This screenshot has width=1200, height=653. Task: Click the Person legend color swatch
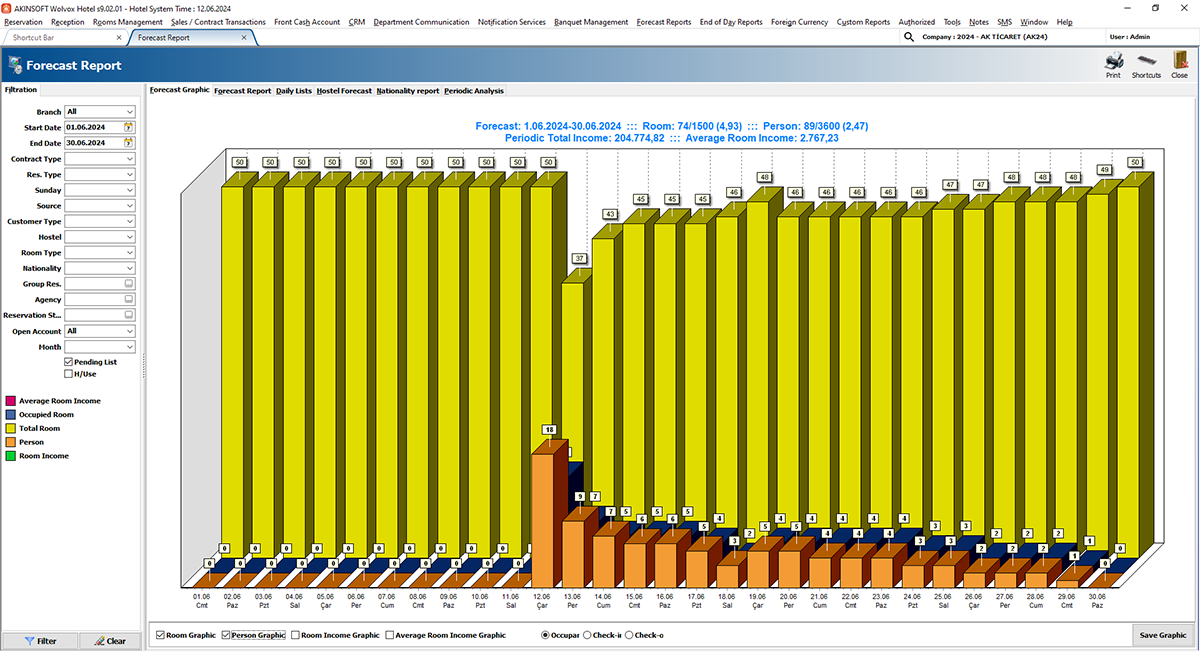pos(10,442)
